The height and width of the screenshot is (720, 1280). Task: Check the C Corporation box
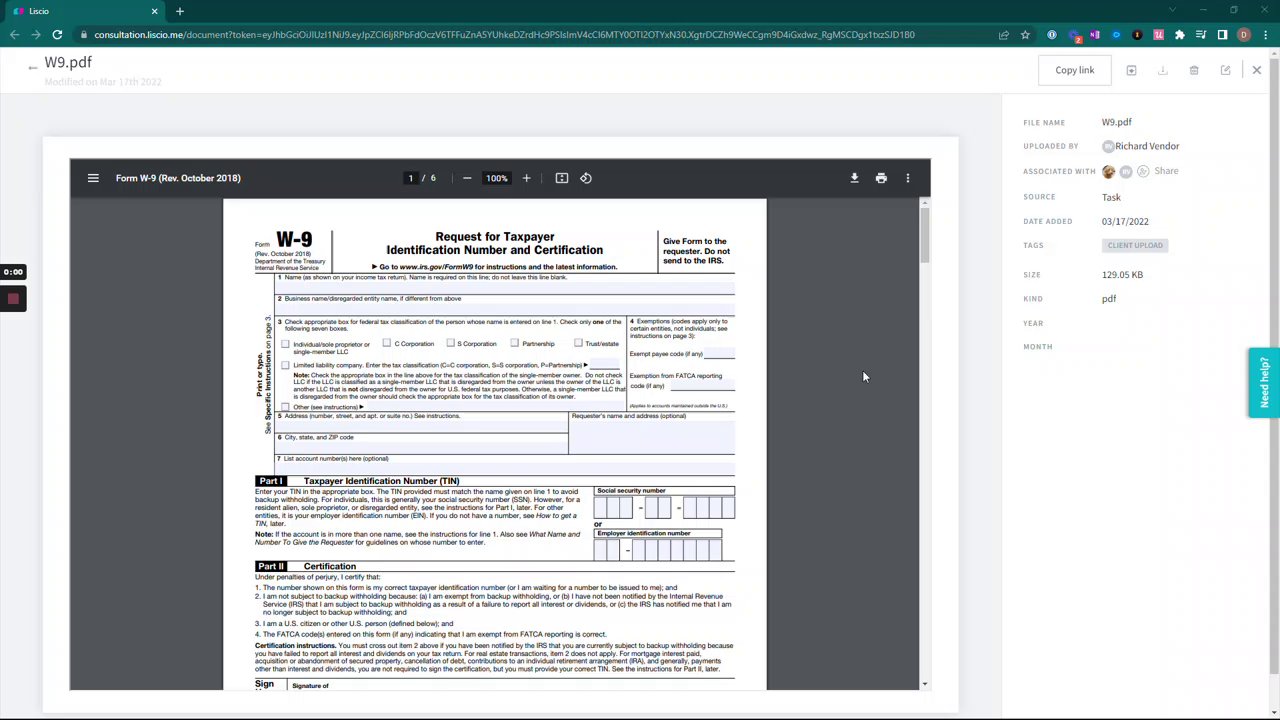[x=386, y=343]
